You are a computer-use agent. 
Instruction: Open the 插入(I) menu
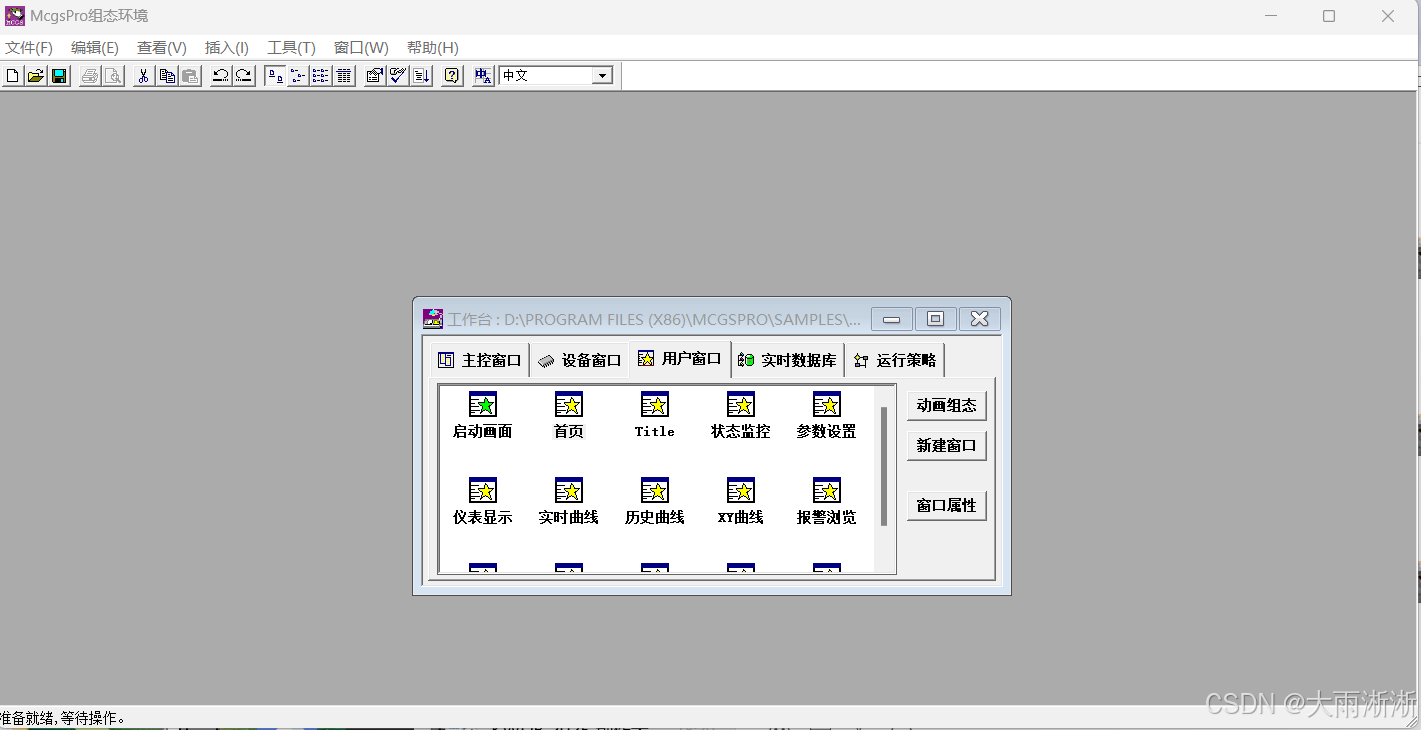click(x=227, y=48)
